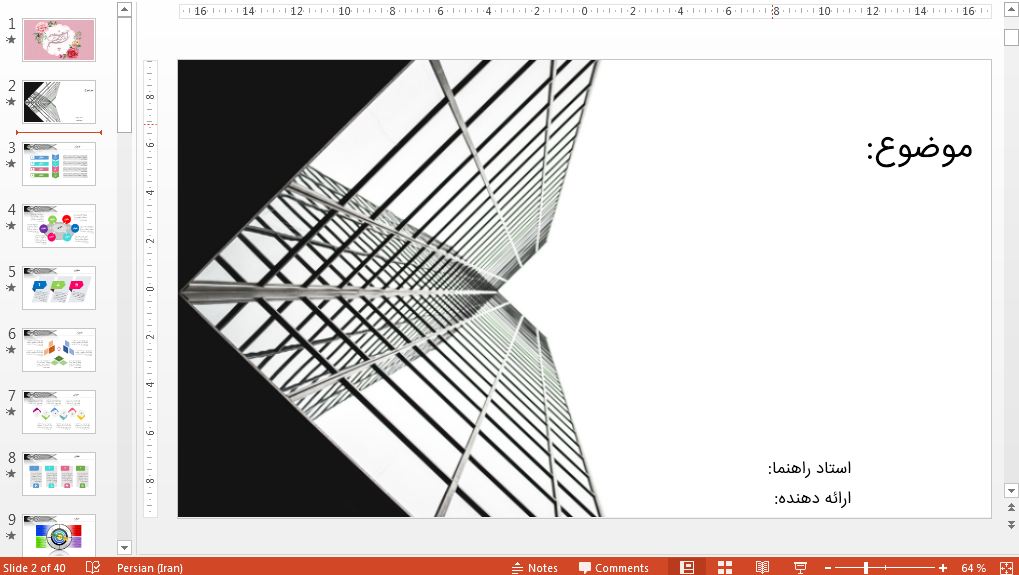Open the Comments pane

coord(613,567)
